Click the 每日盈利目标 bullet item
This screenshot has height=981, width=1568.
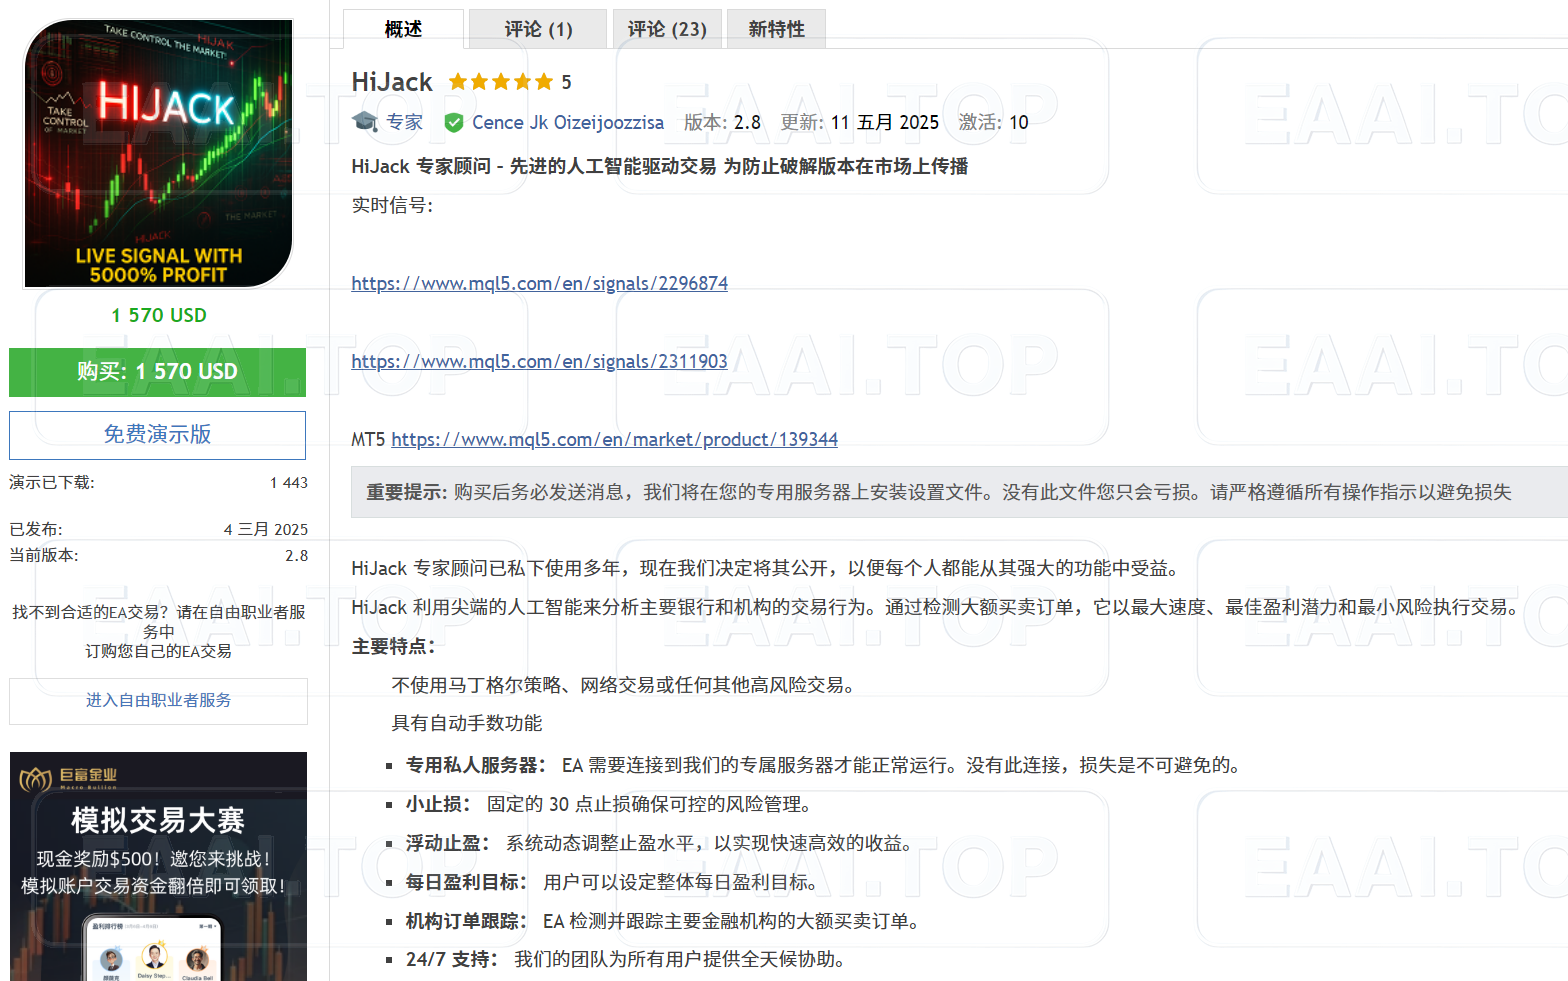[611, 882]
